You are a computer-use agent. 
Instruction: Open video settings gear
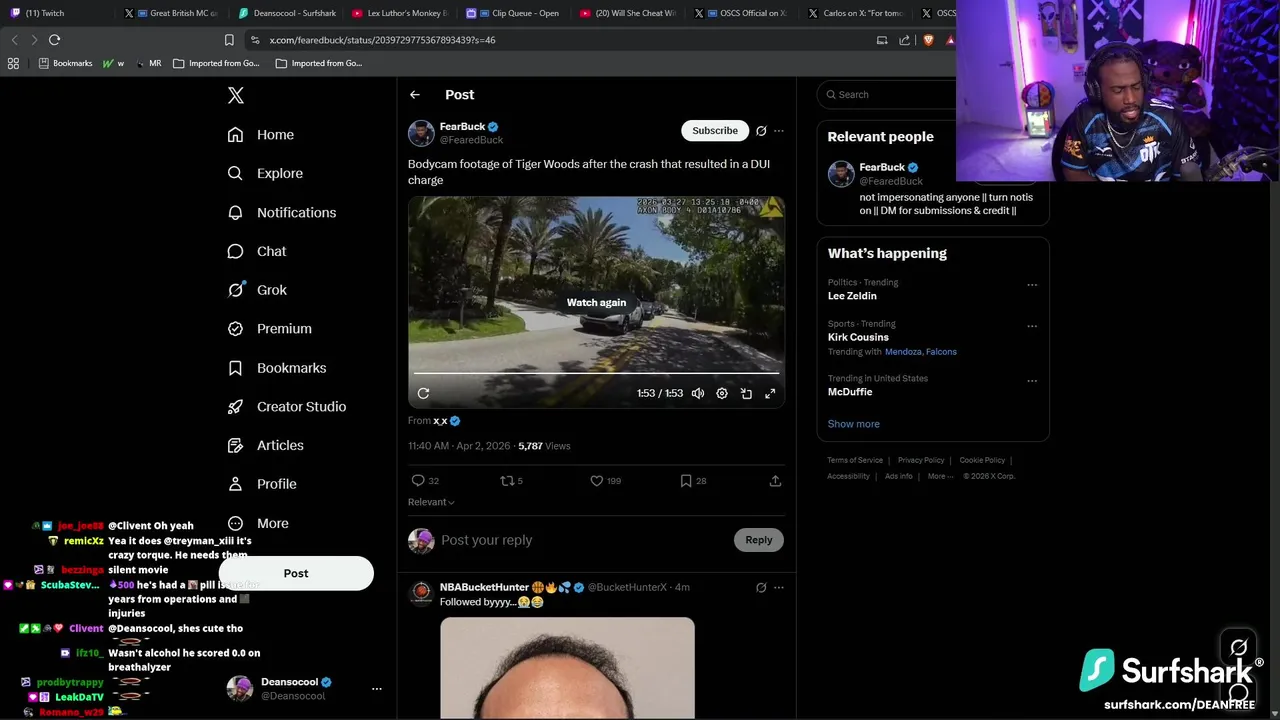pyautogui.click(x=722, y=394)
